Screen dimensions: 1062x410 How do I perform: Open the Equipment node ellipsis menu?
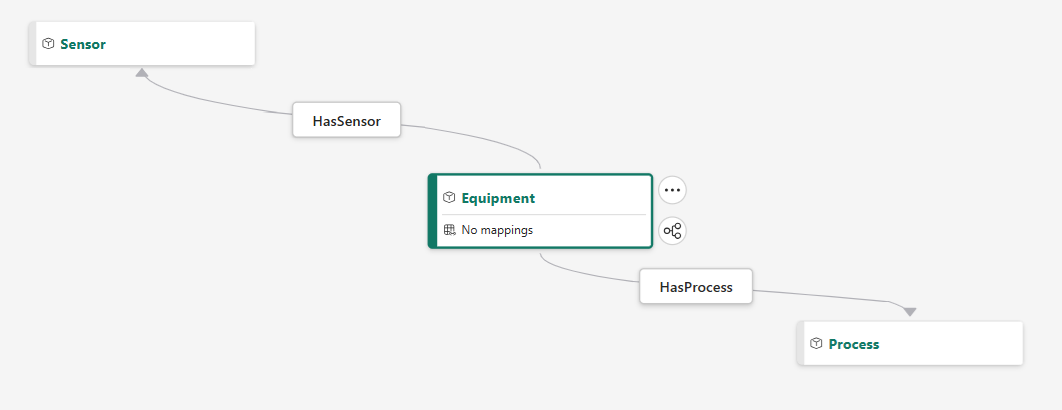tap(673, 190)
